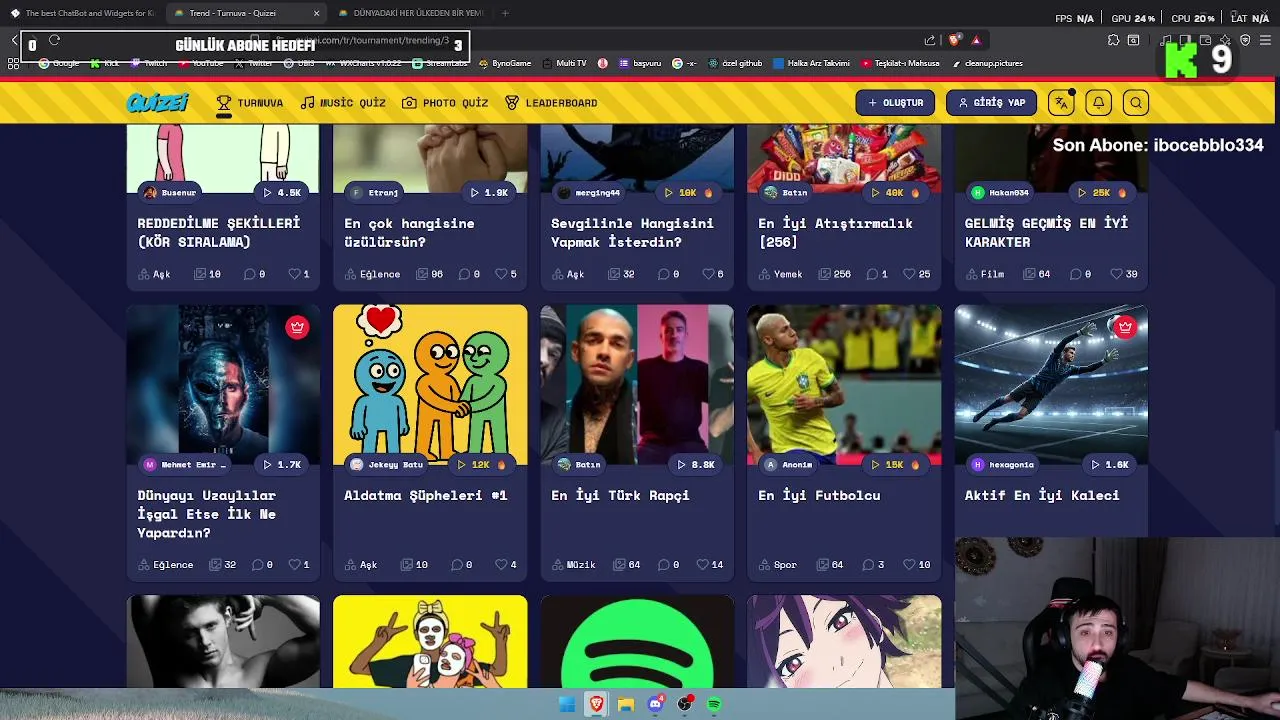Open GELMİŞ GEÇMİŞ EN İYİ KARAKTER title
Viewport: 1280px width, 720px height.
(1046, 232)
